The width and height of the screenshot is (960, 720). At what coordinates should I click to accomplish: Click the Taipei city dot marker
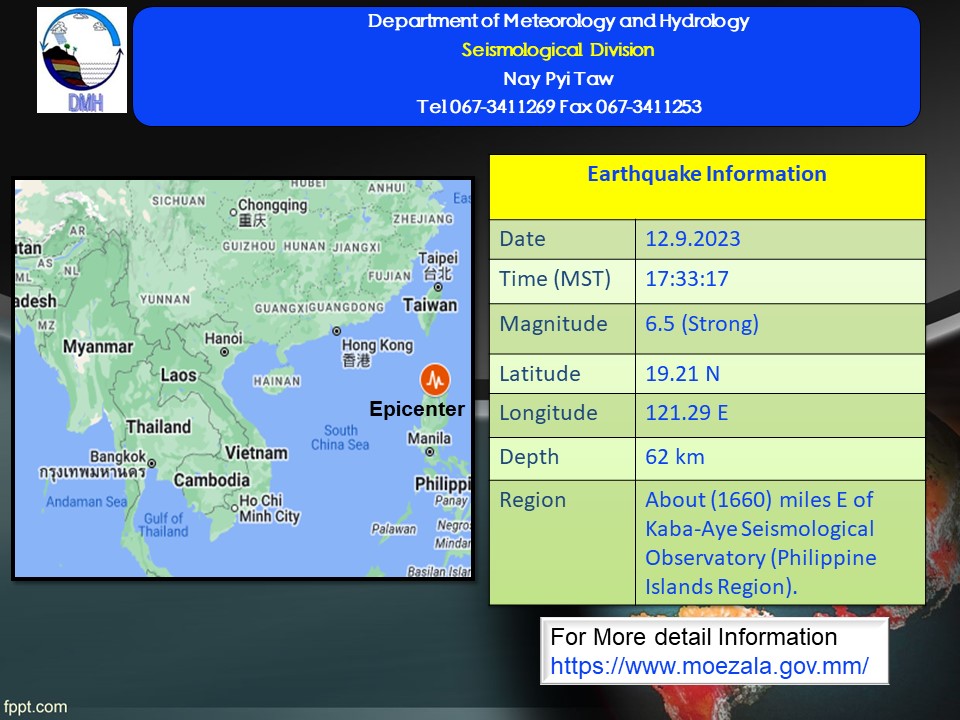438,287
